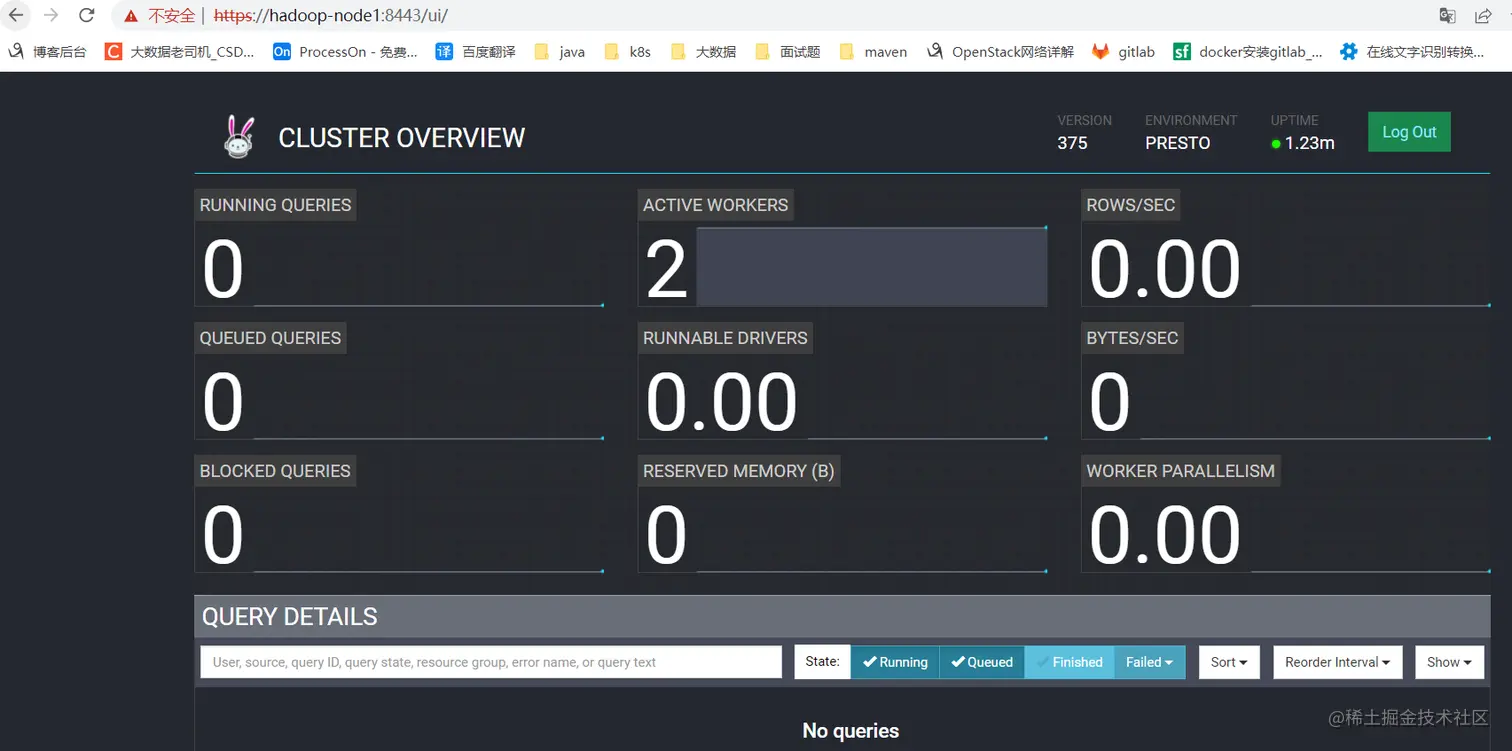
Task: Open the Sort dropdown
Action: point(1229,662)
